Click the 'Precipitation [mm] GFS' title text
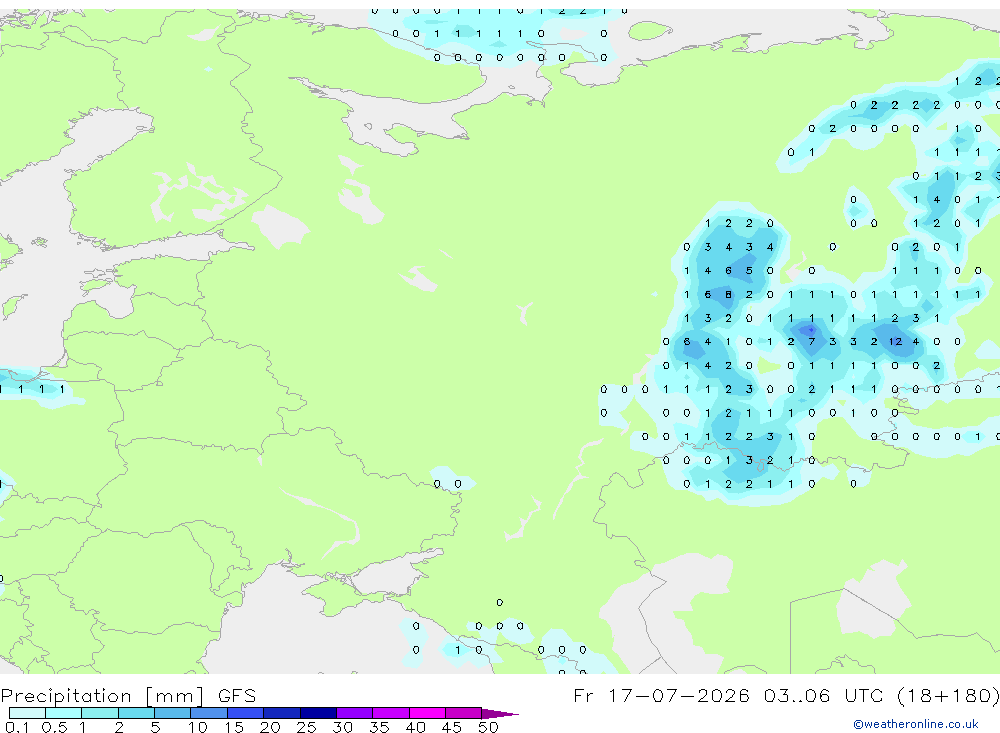The image size is (1000, 733). pos(128,696)
